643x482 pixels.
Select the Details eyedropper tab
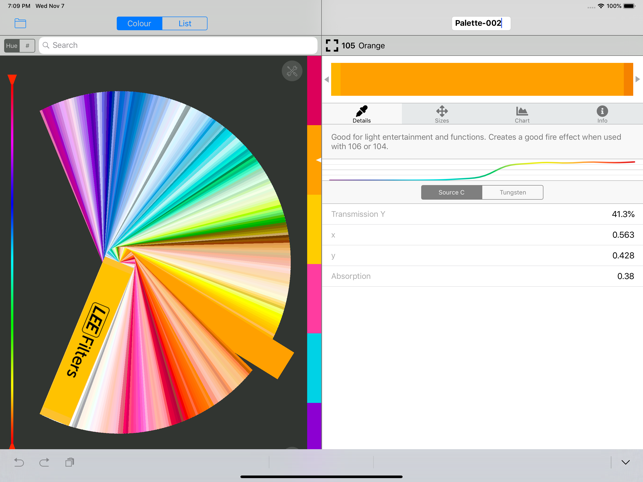[x=362, y=114]
